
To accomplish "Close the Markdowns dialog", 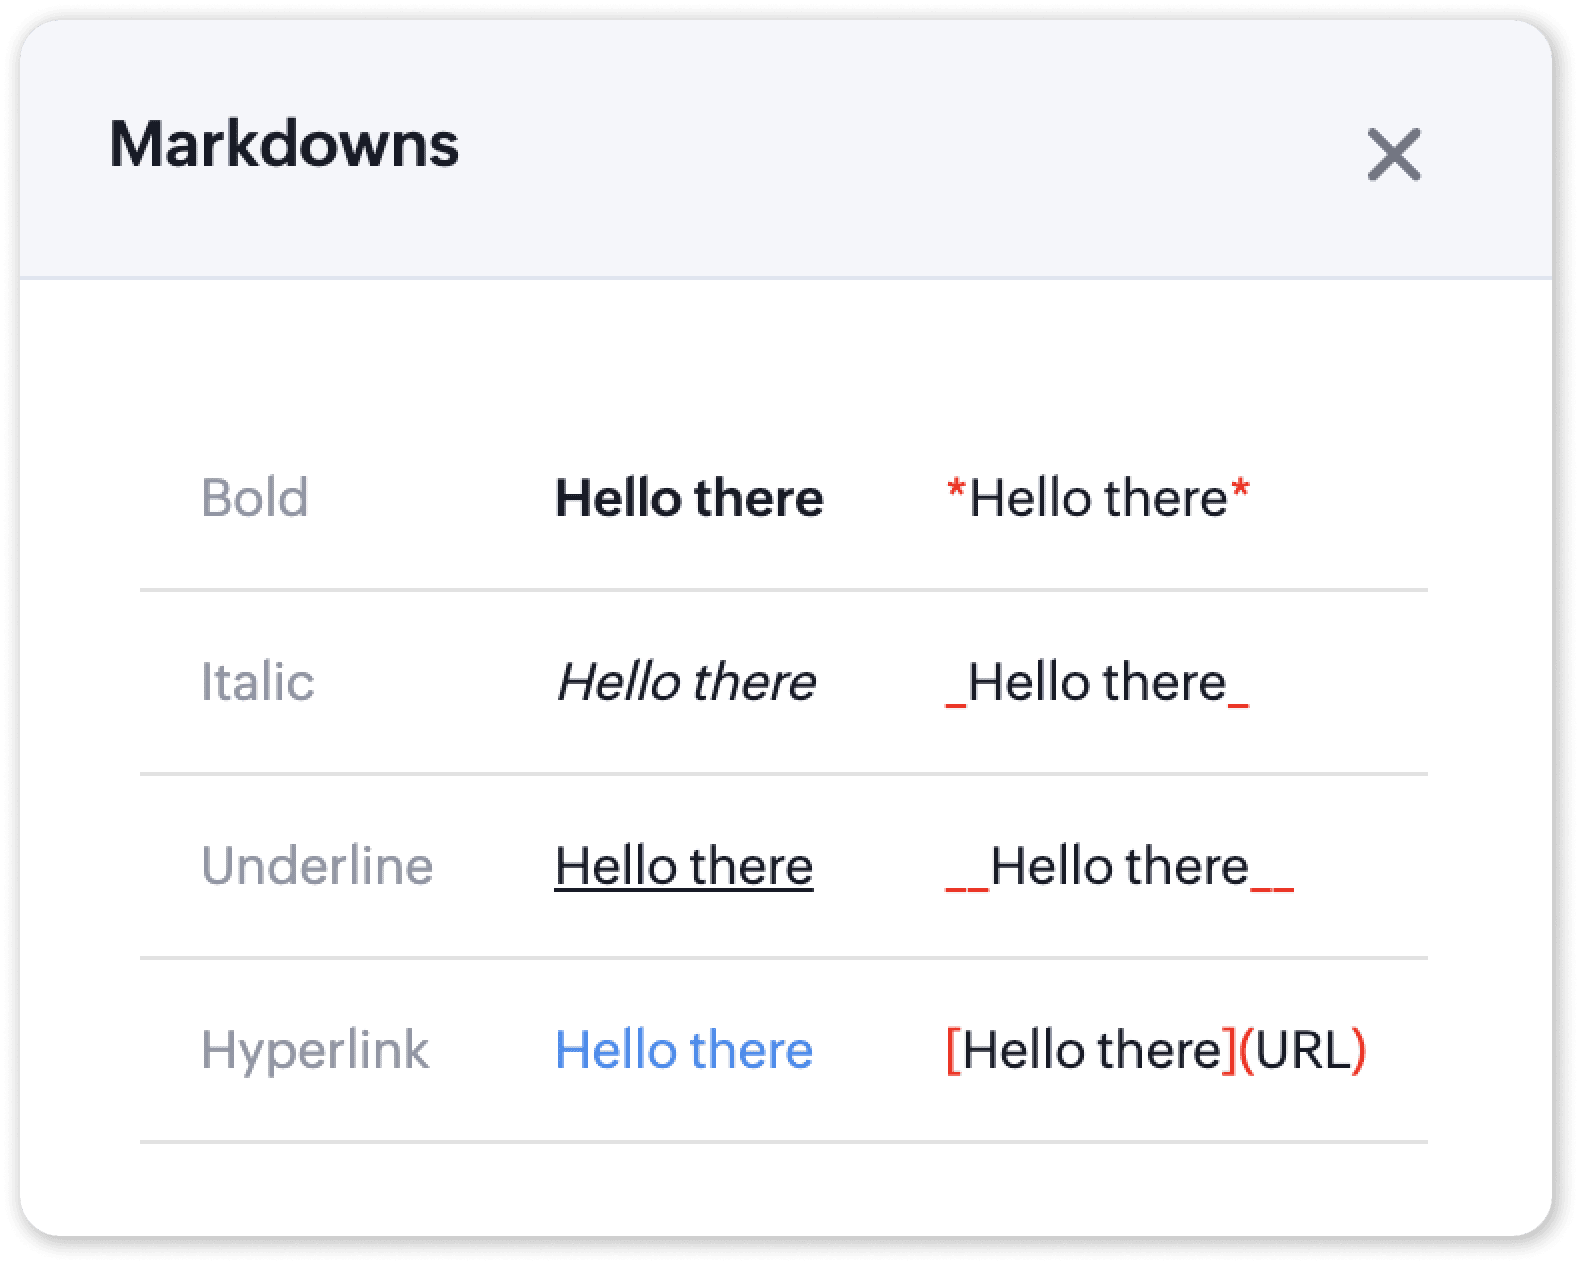I will click(1393, 155).
